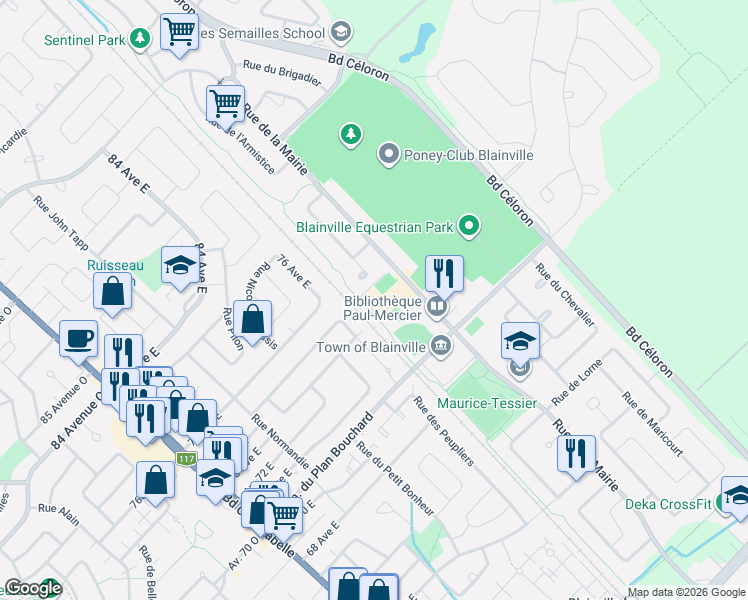Select the Poney-Club Blainville location pin
The height and width of the screenshot is (600, 748).
coord(389,155)
